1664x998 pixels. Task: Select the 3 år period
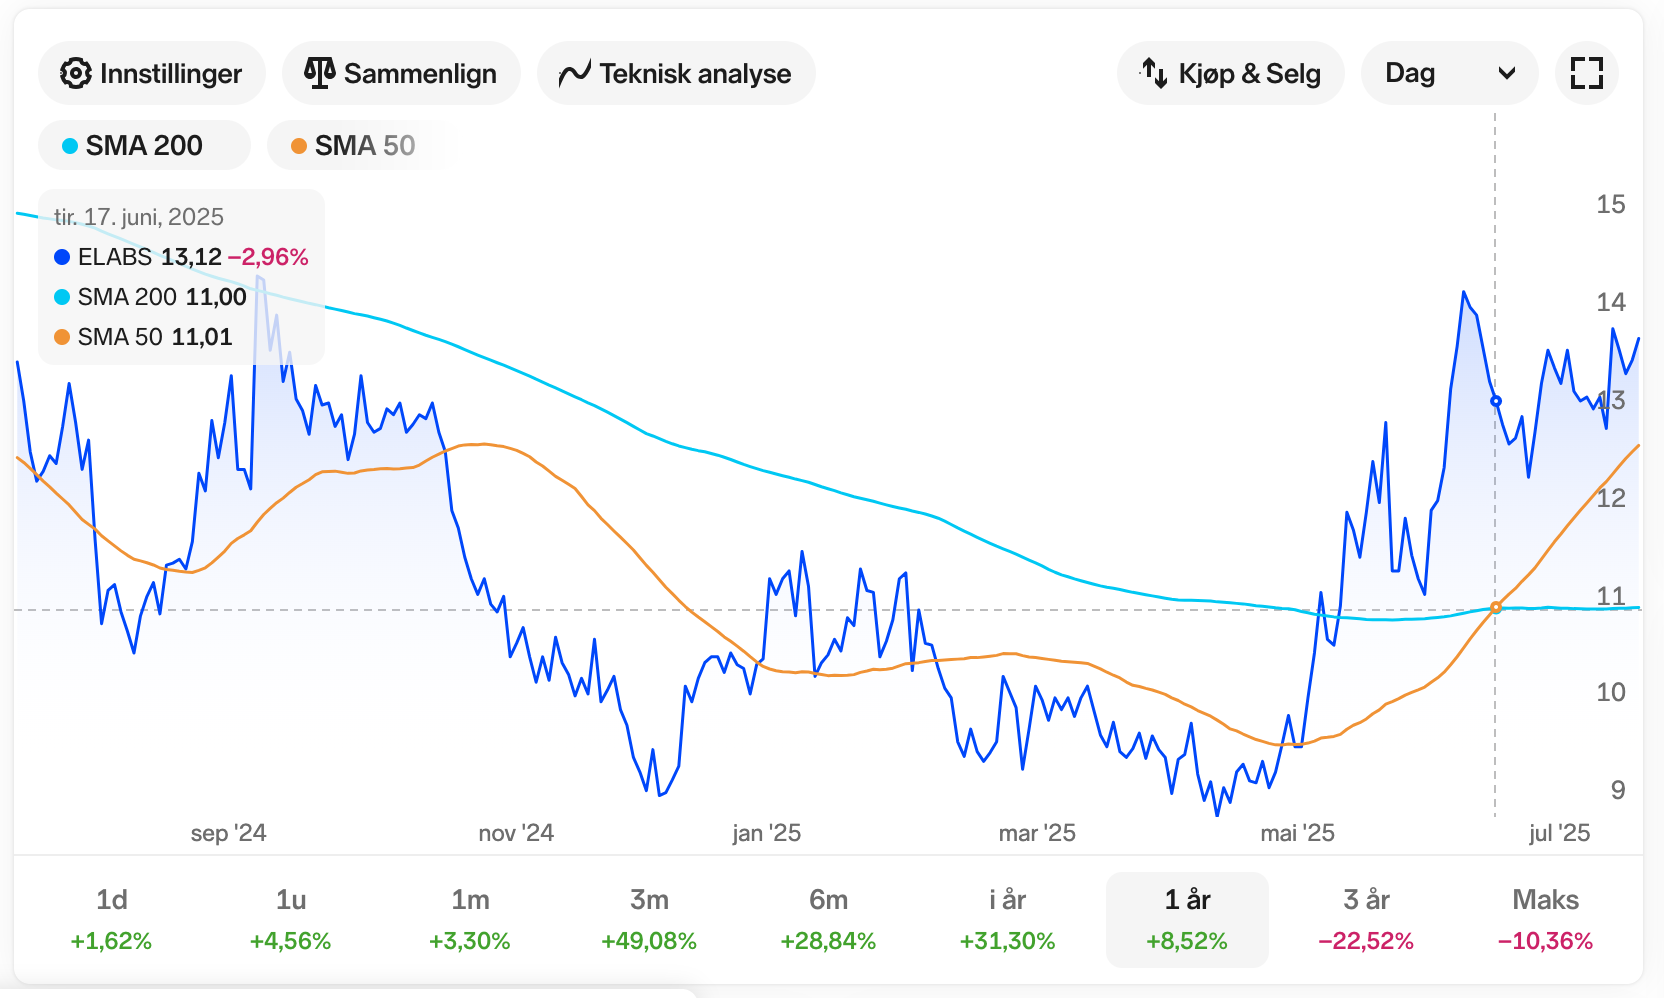(1366, 919)
